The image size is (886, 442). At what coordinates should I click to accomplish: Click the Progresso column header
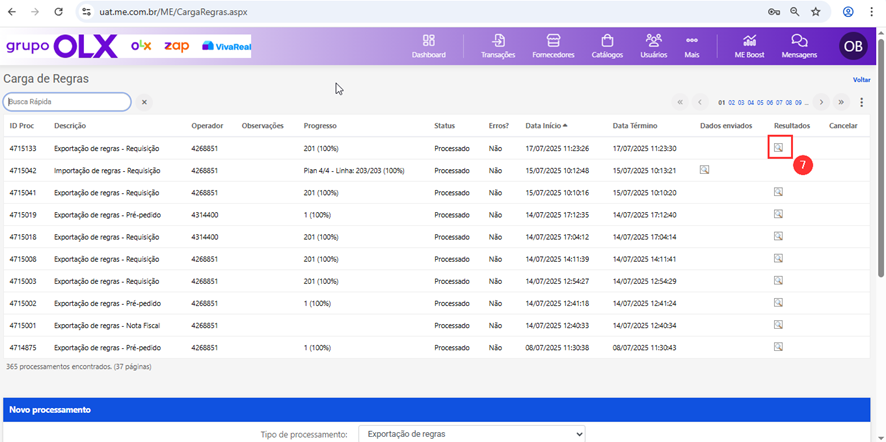320,125
